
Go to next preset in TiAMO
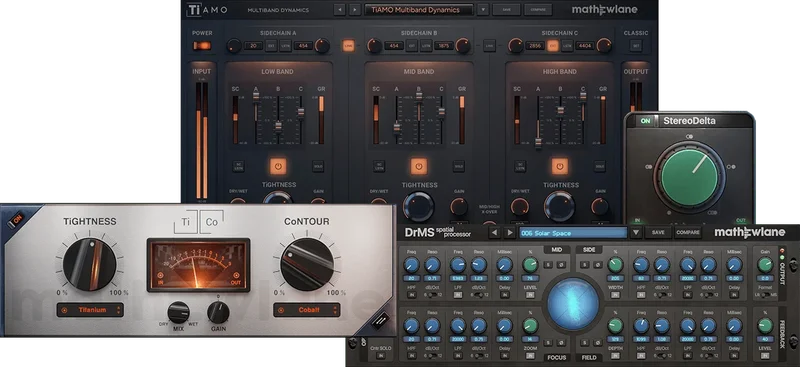pos(355,10)
